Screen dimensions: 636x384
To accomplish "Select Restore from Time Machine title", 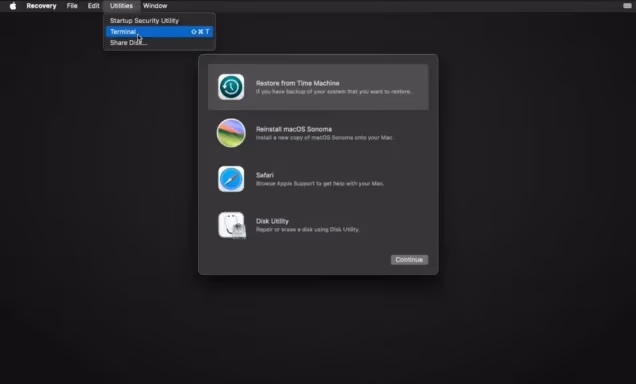I will (x=297, y=83).
